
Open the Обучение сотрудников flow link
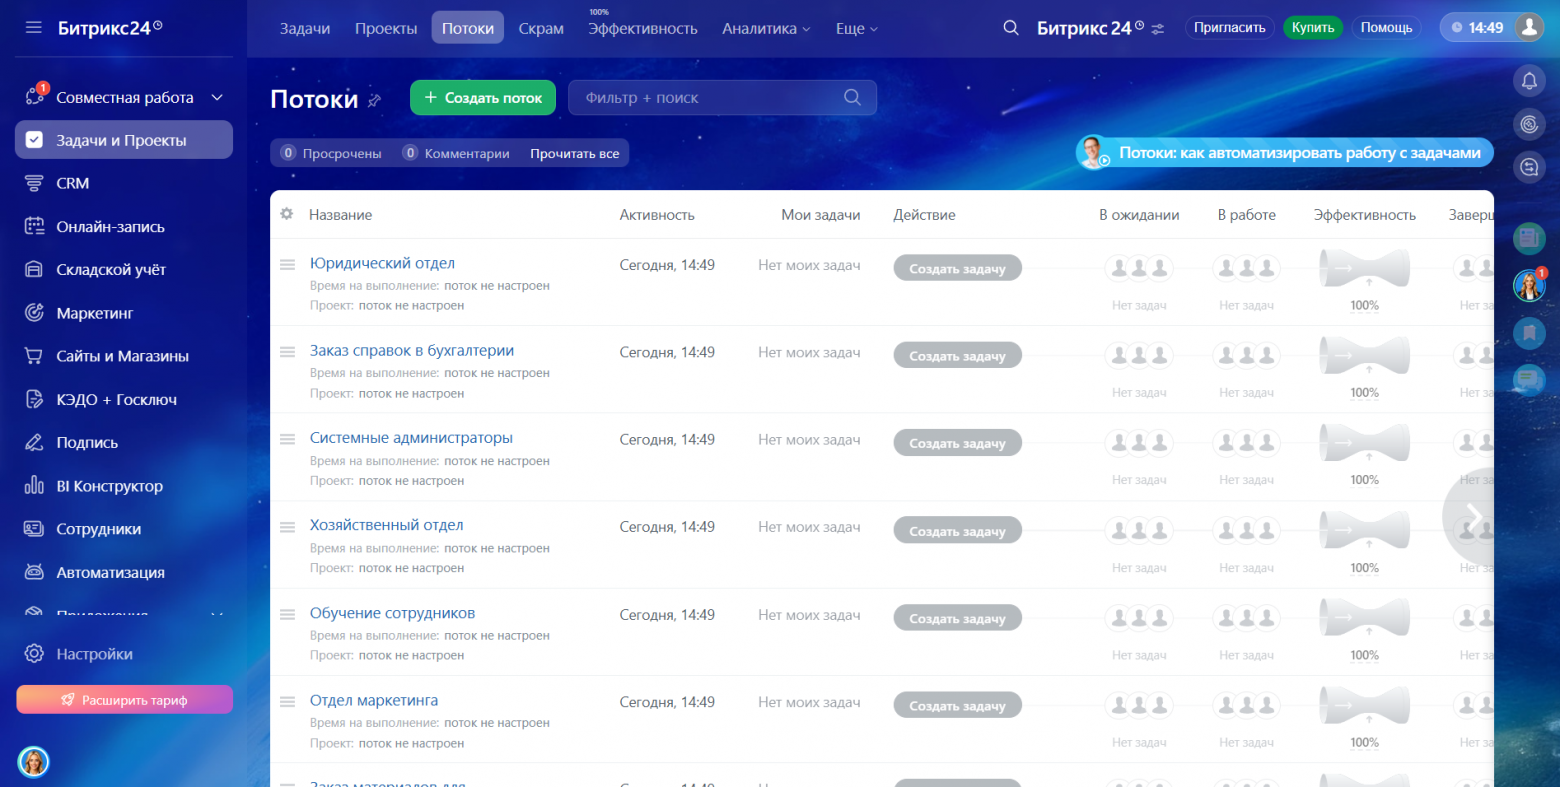click(x=392, y=613)
